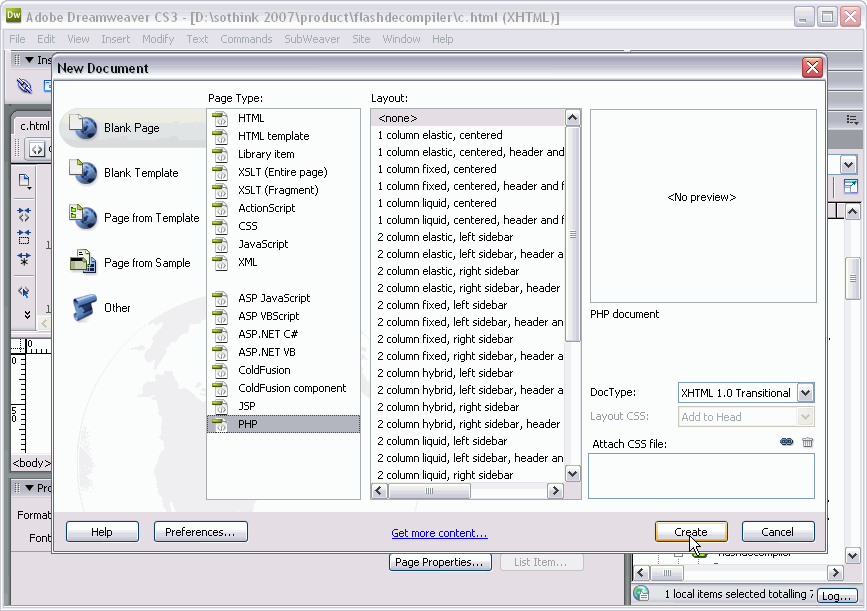This screenshot has height=611, width=867.
Task: Click the file icon beside ActionScript page type
Action: [220, 208]
